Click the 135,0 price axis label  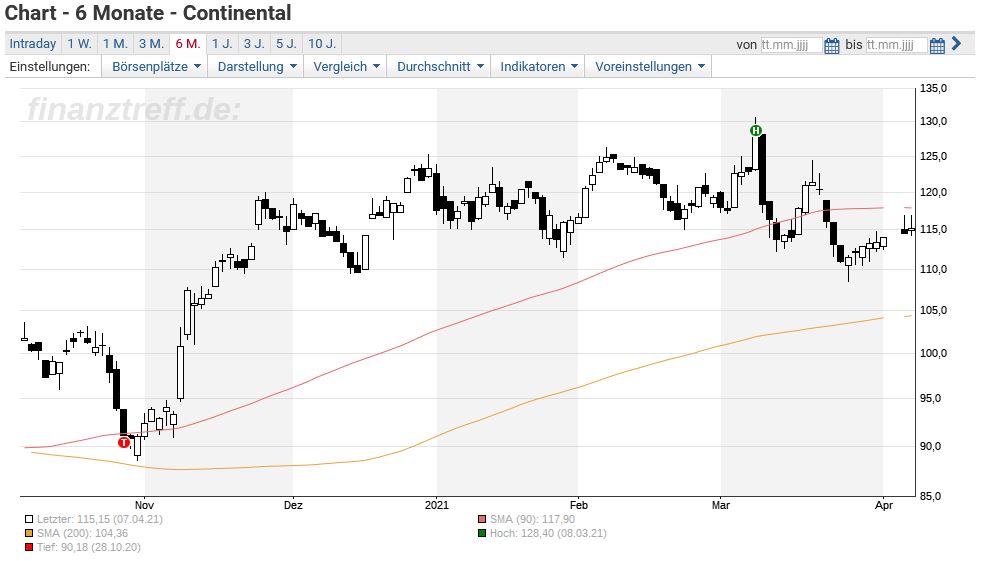click(x=933, y=88)
